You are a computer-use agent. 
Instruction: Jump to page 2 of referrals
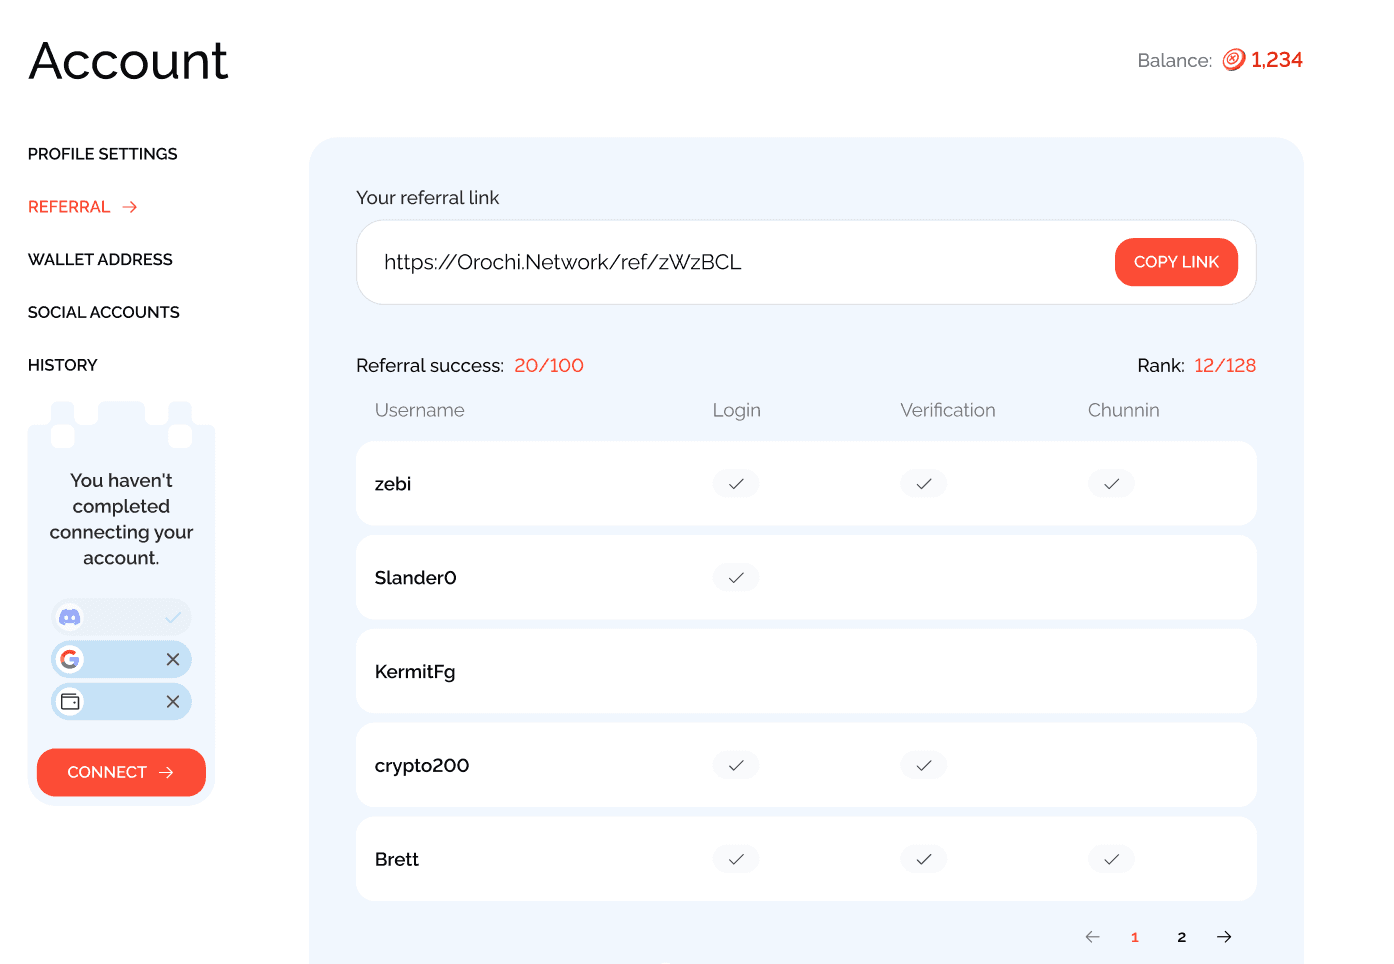point(1181,937)
